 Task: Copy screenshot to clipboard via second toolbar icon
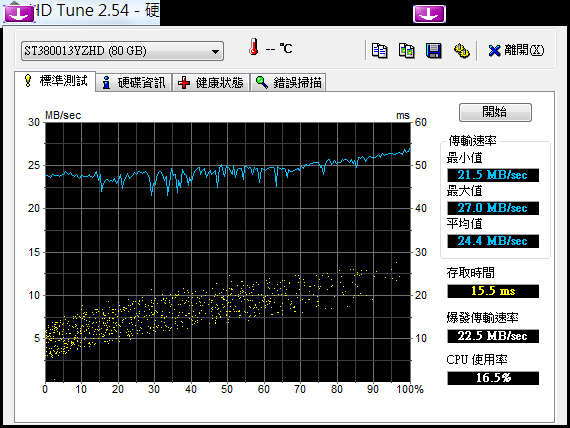(406, 51)
